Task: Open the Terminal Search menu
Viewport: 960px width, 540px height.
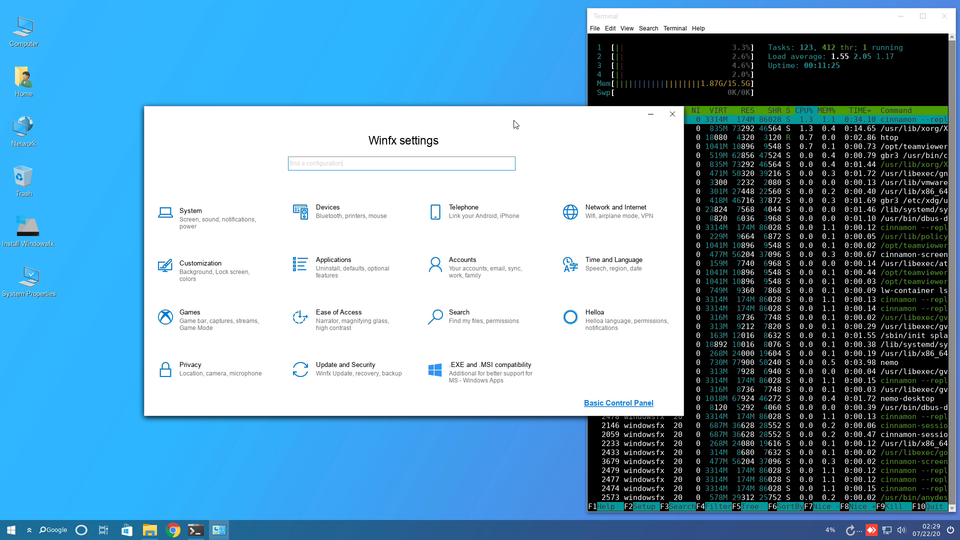Action: (648, 29)
